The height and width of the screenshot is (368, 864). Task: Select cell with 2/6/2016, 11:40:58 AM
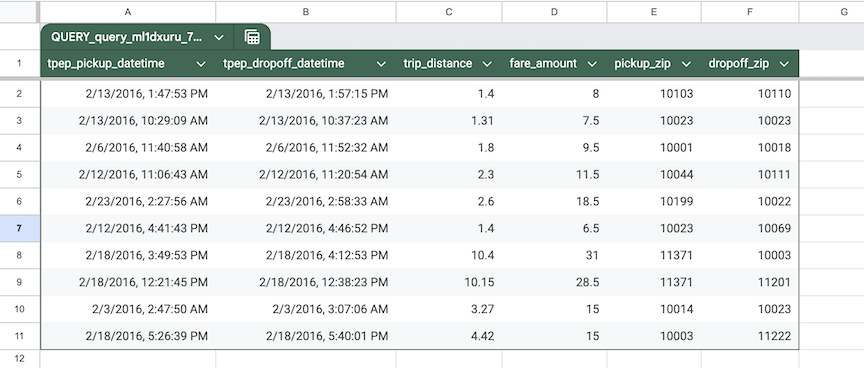[x=128, y=148]
